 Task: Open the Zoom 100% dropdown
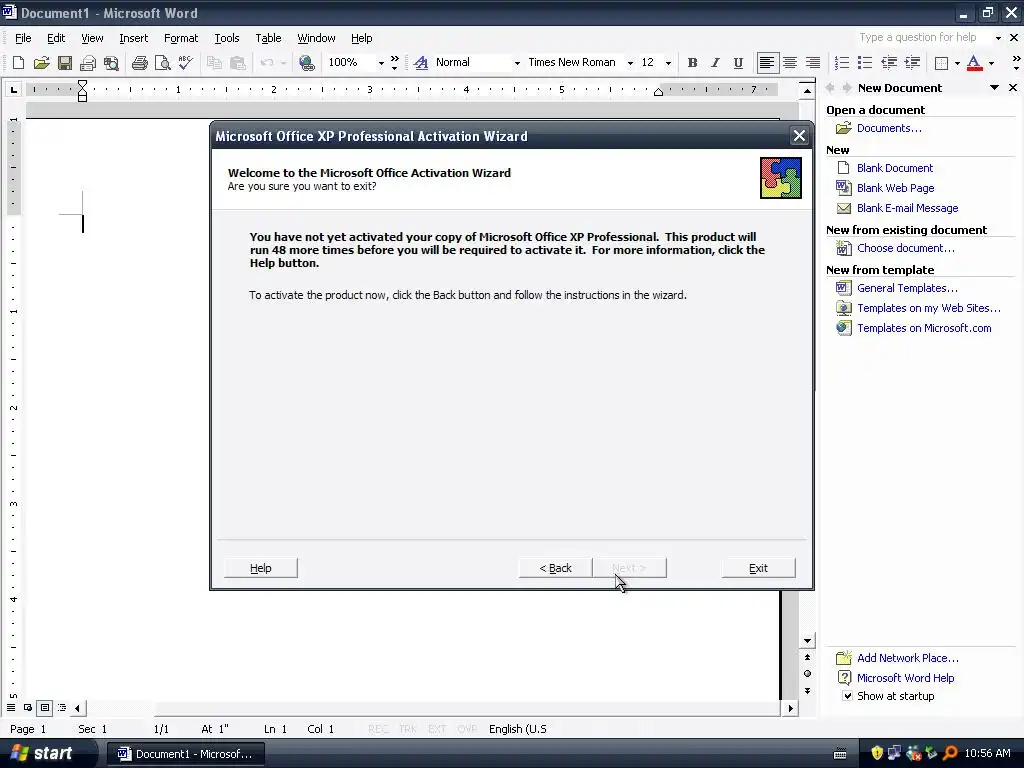click(381, 63)
